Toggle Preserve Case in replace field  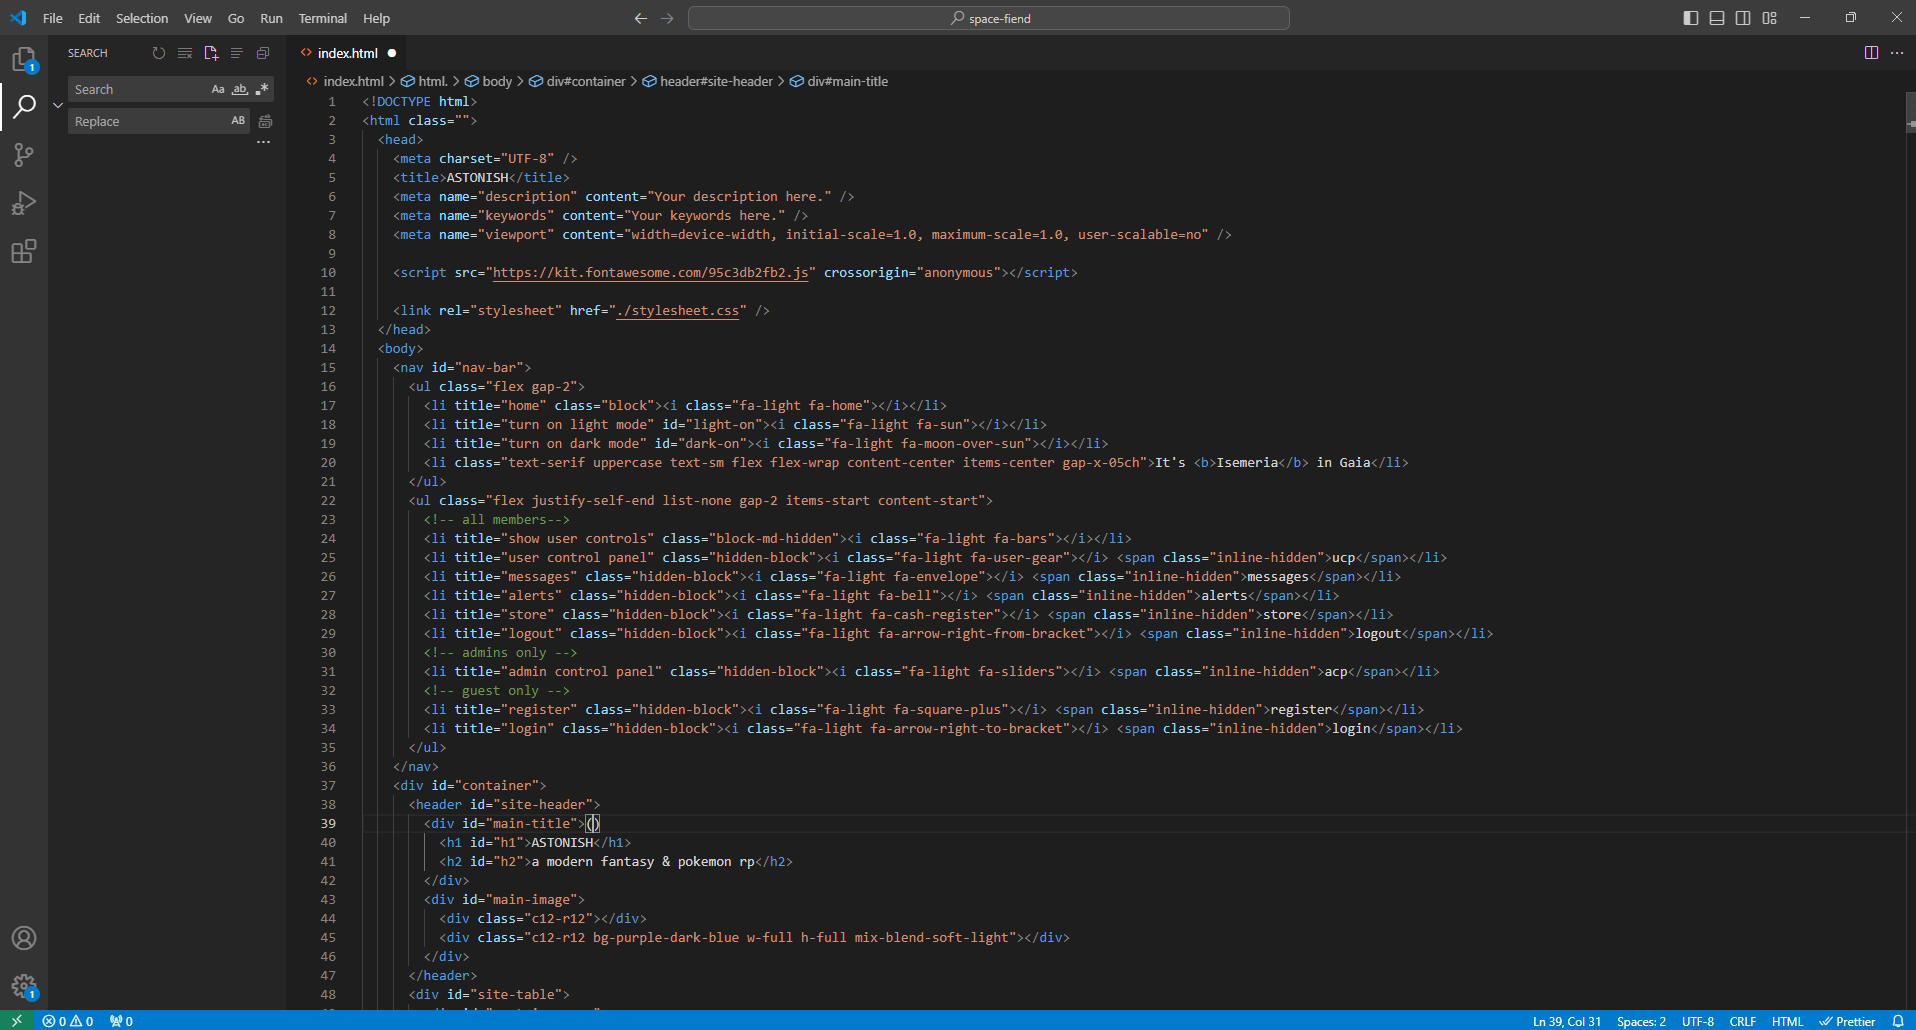click(238, 121)
